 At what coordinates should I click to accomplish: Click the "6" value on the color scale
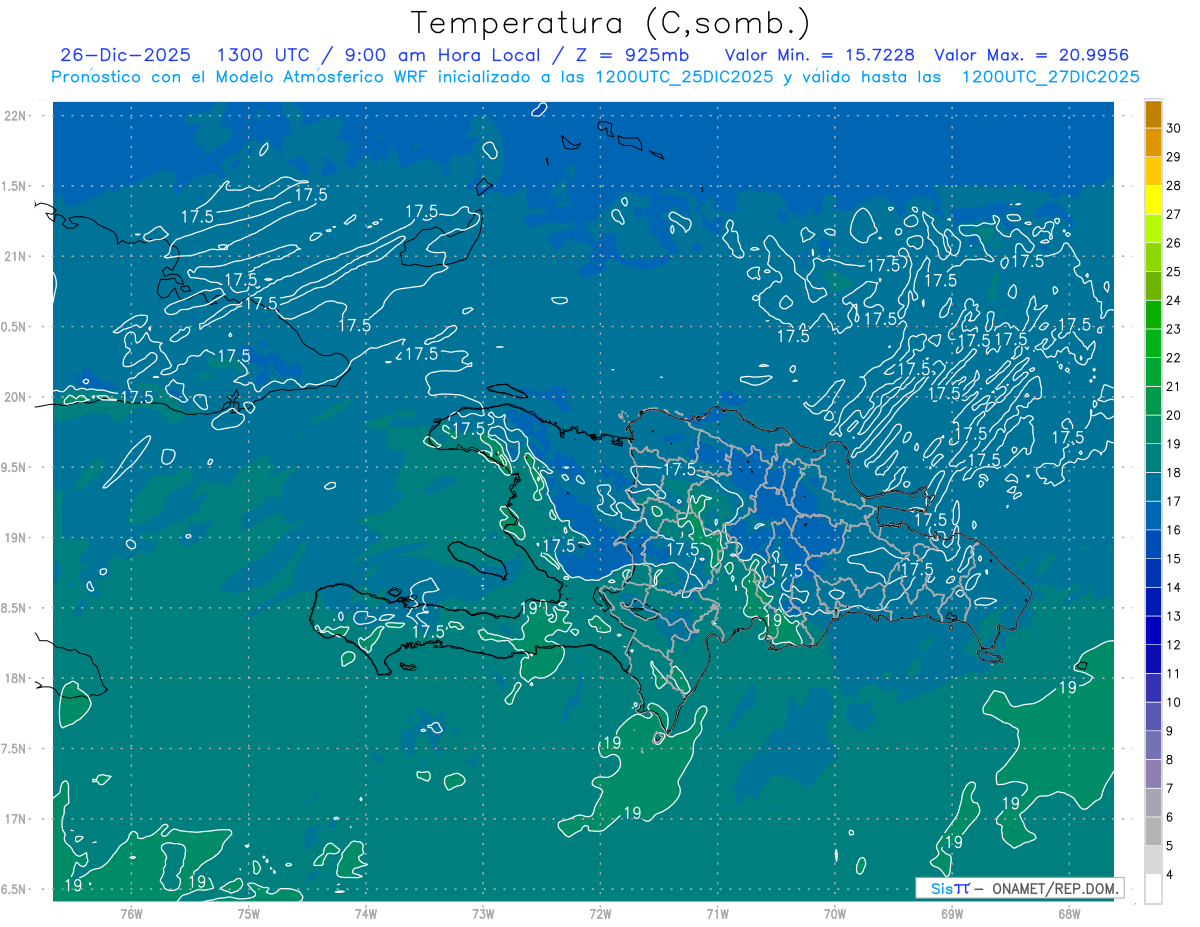pos(1171,817)
